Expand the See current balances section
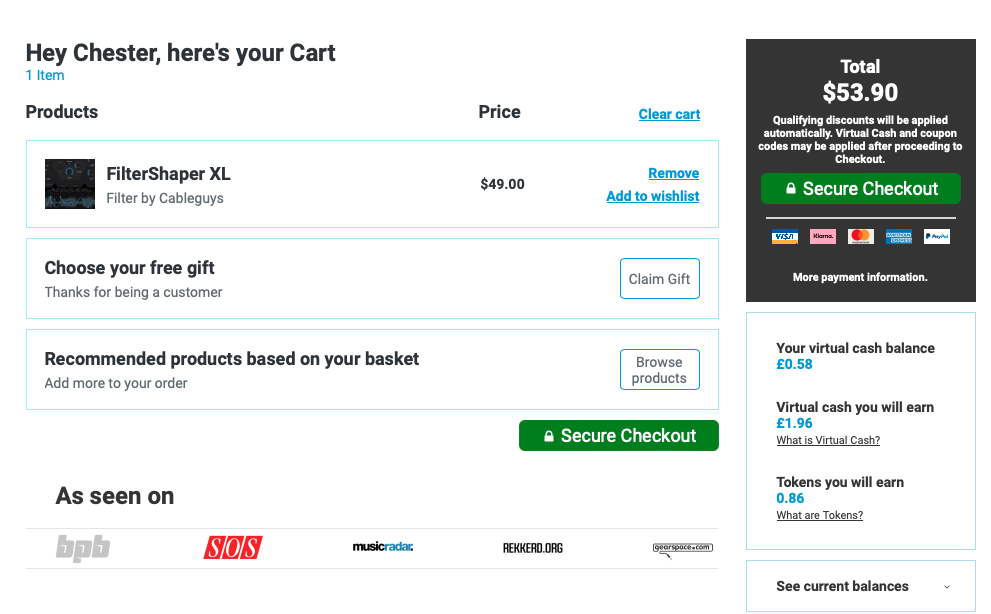Screen dimensions: 991x614 tap(861, 586)
